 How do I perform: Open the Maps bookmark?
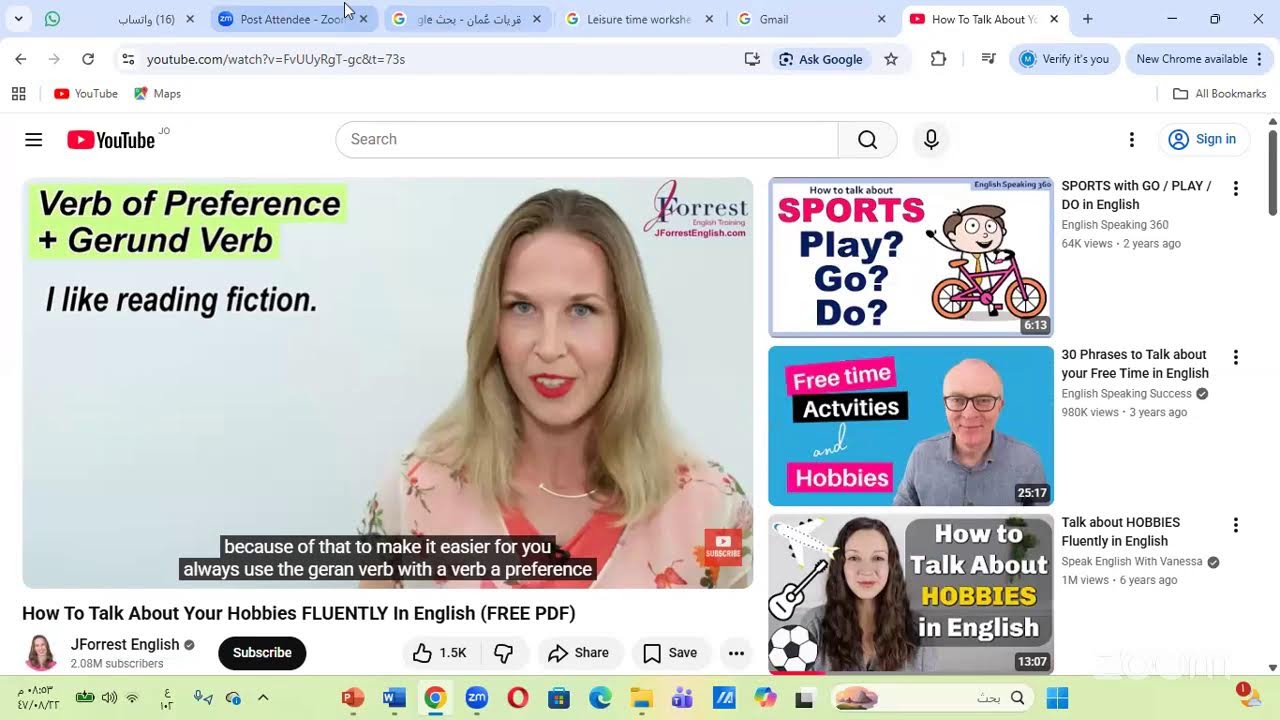click(158, 94)
